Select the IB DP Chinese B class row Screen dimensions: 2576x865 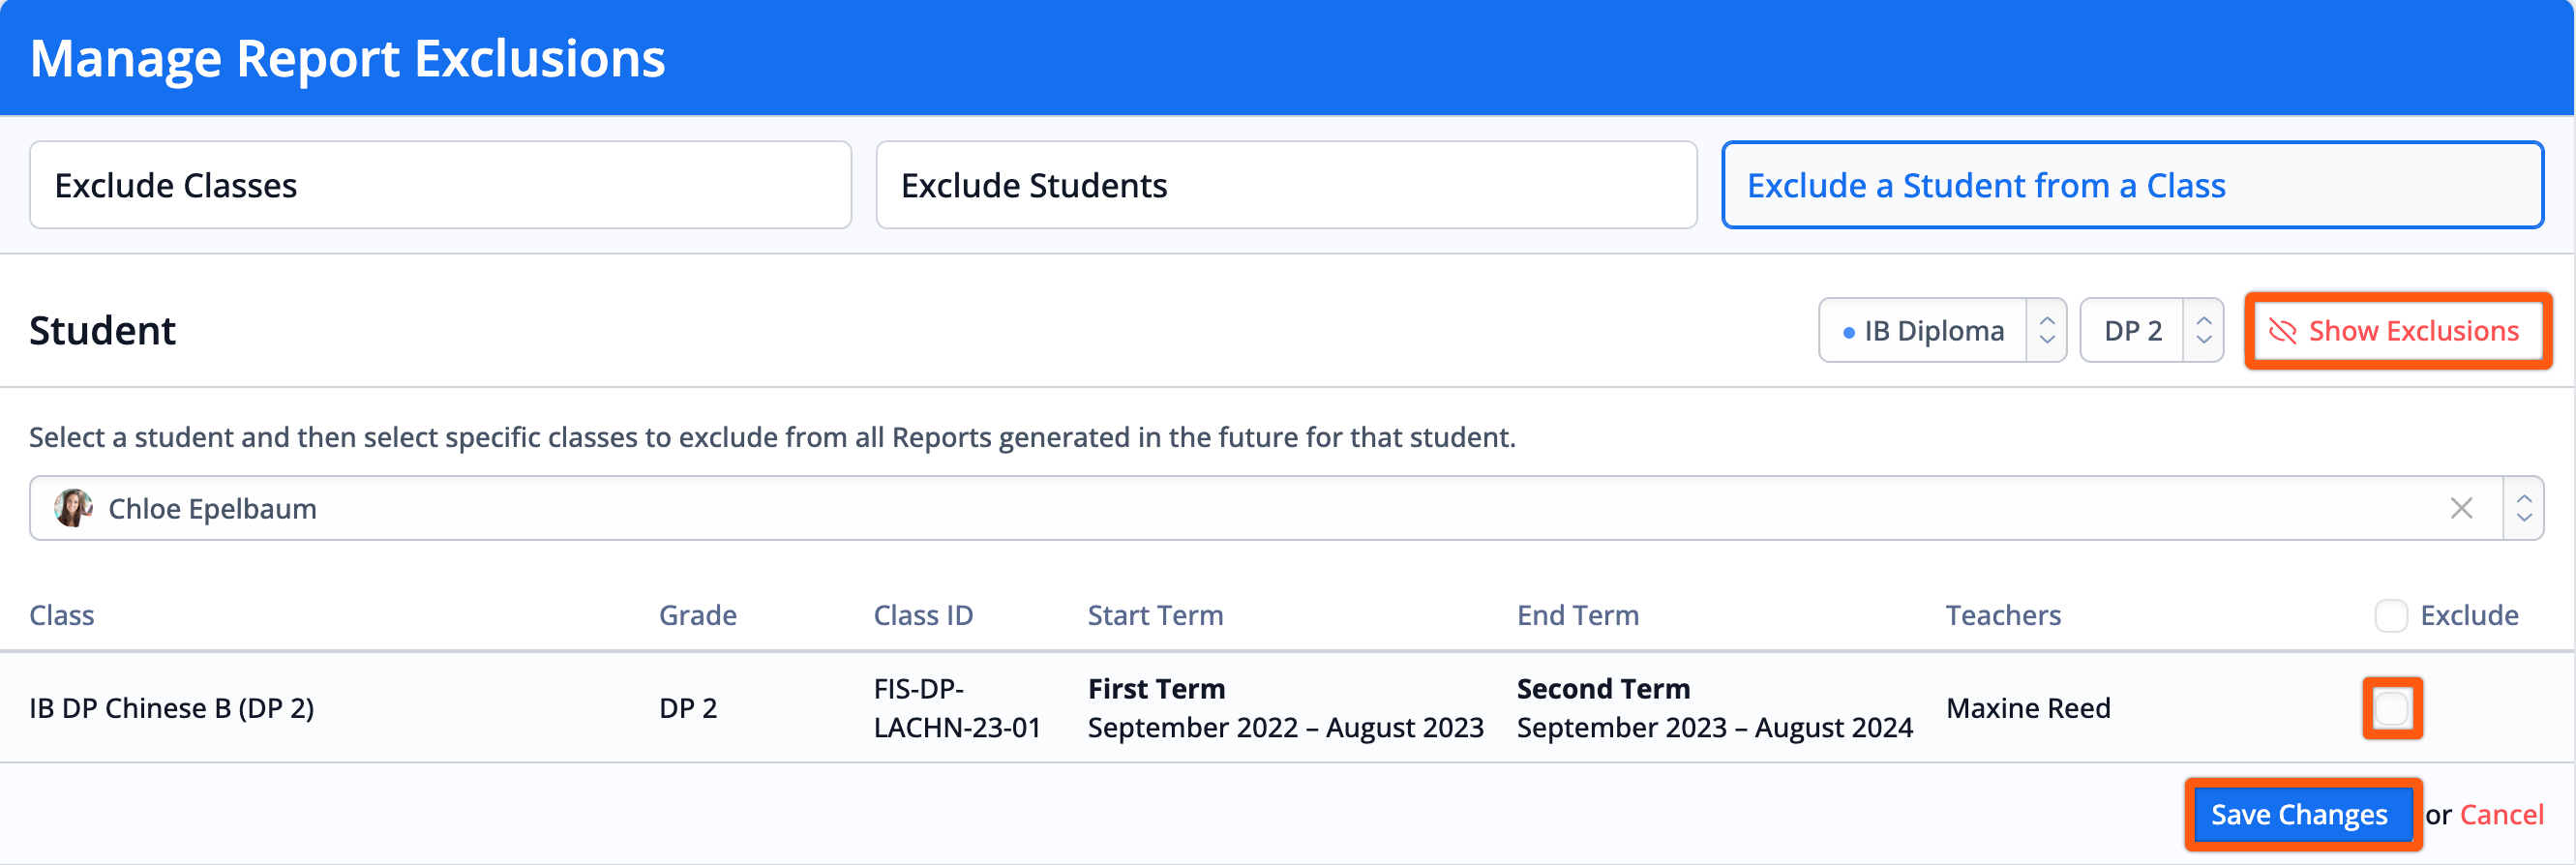point(1287,708)
